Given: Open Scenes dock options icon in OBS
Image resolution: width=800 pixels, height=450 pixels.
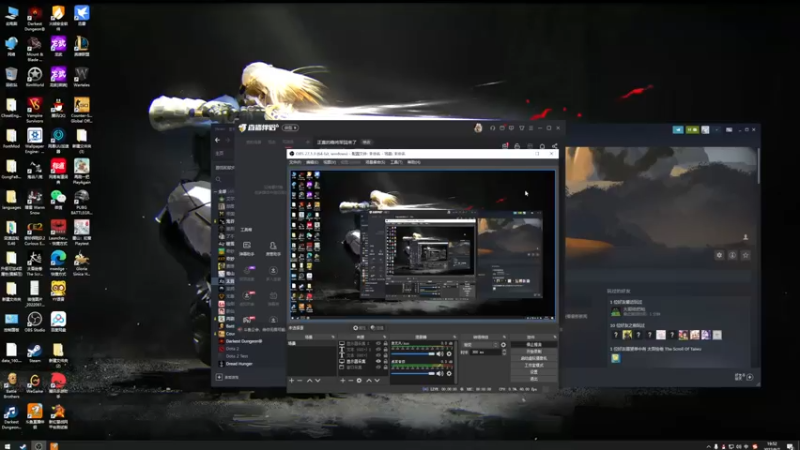Looking at the screenshot, I should point(333,337).
